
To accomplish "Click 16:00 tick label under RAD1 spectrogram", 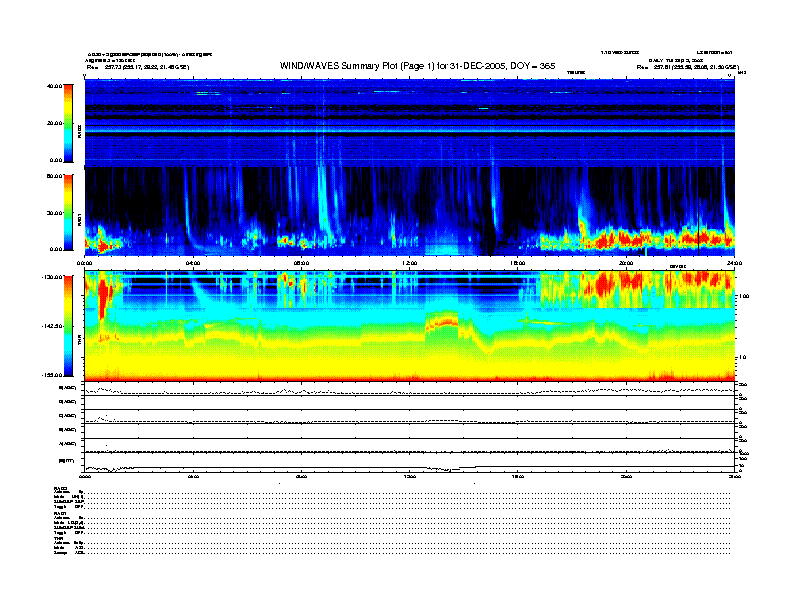I will pyautogui.click(x=518, y=263).
